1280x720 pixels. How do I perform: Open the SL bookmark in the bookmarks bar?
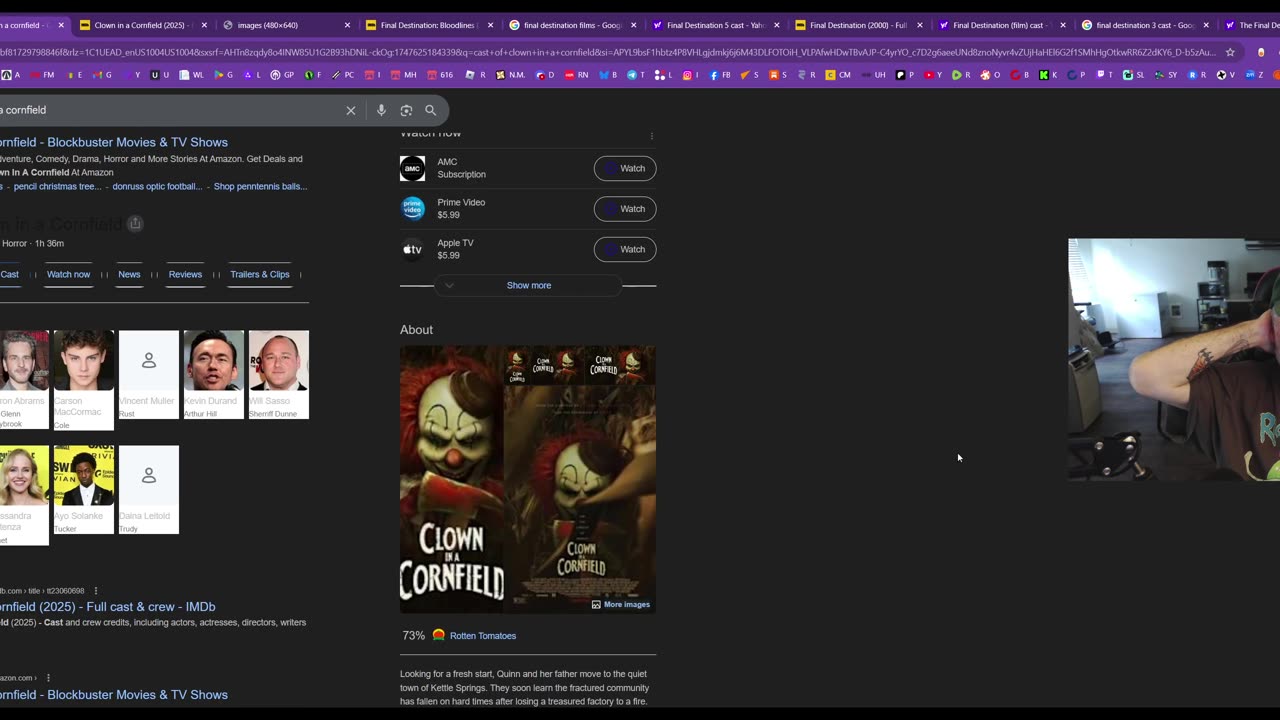pos(1134,75)
